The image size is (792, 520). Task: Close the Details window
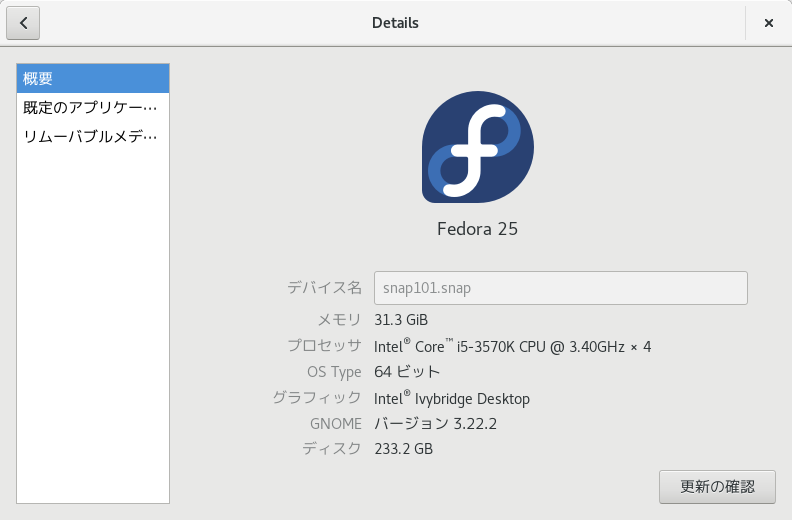click(x=768, y=23)
